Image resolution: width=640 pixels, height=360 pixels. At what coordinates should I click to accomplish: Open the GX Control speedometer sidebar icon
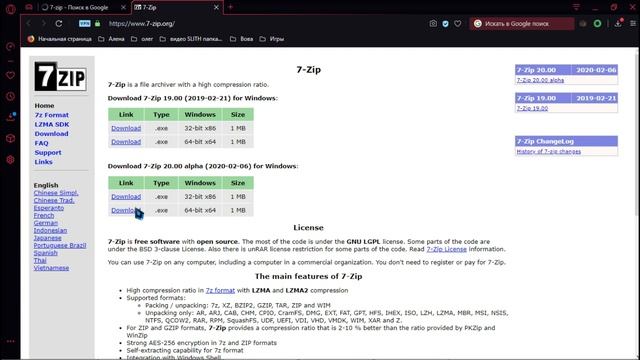point(11,47)
